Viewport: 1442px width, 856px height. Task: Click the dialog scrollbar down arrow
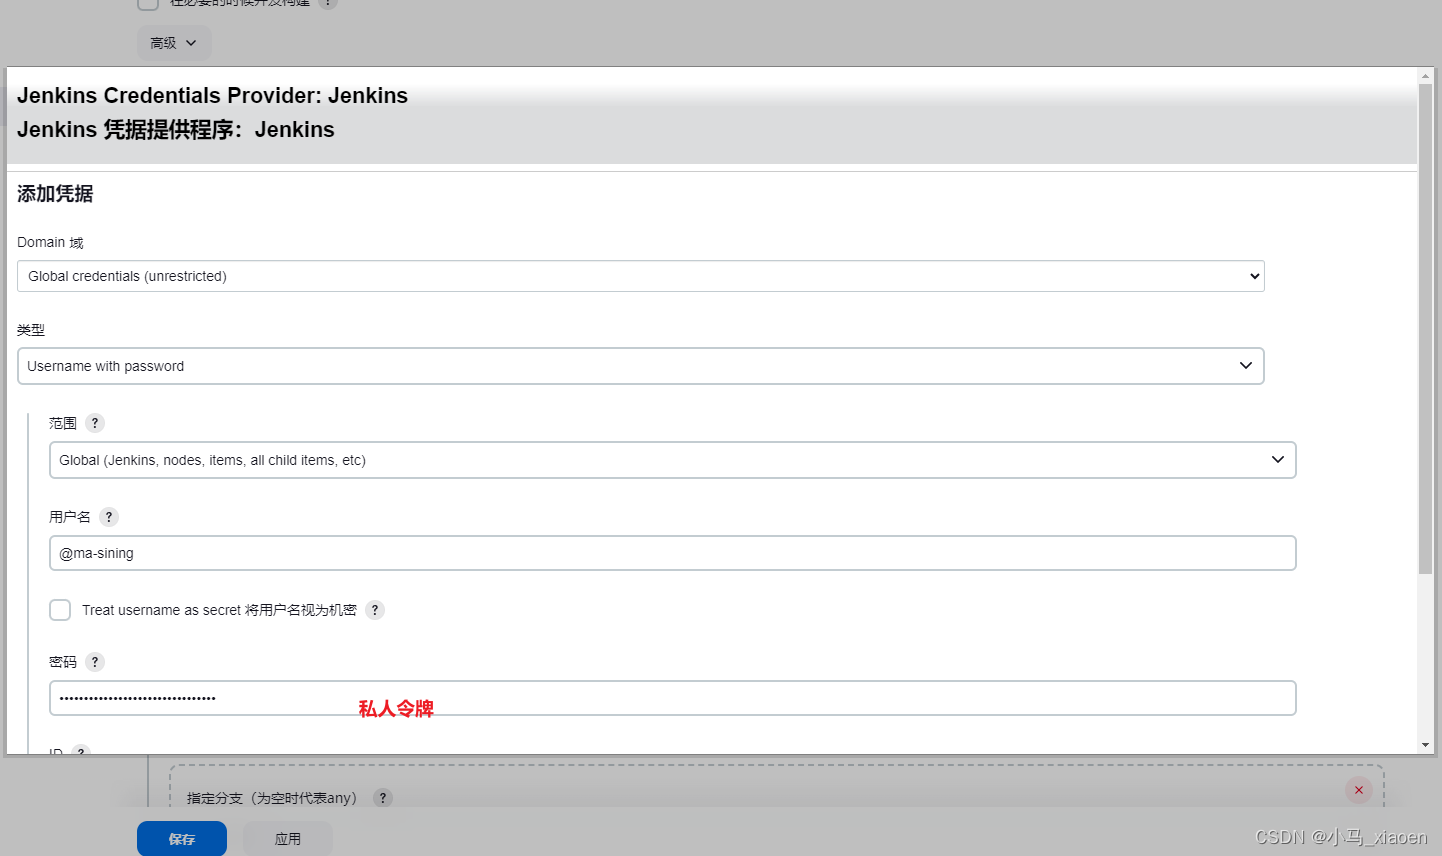click(x=1425, y=745)
